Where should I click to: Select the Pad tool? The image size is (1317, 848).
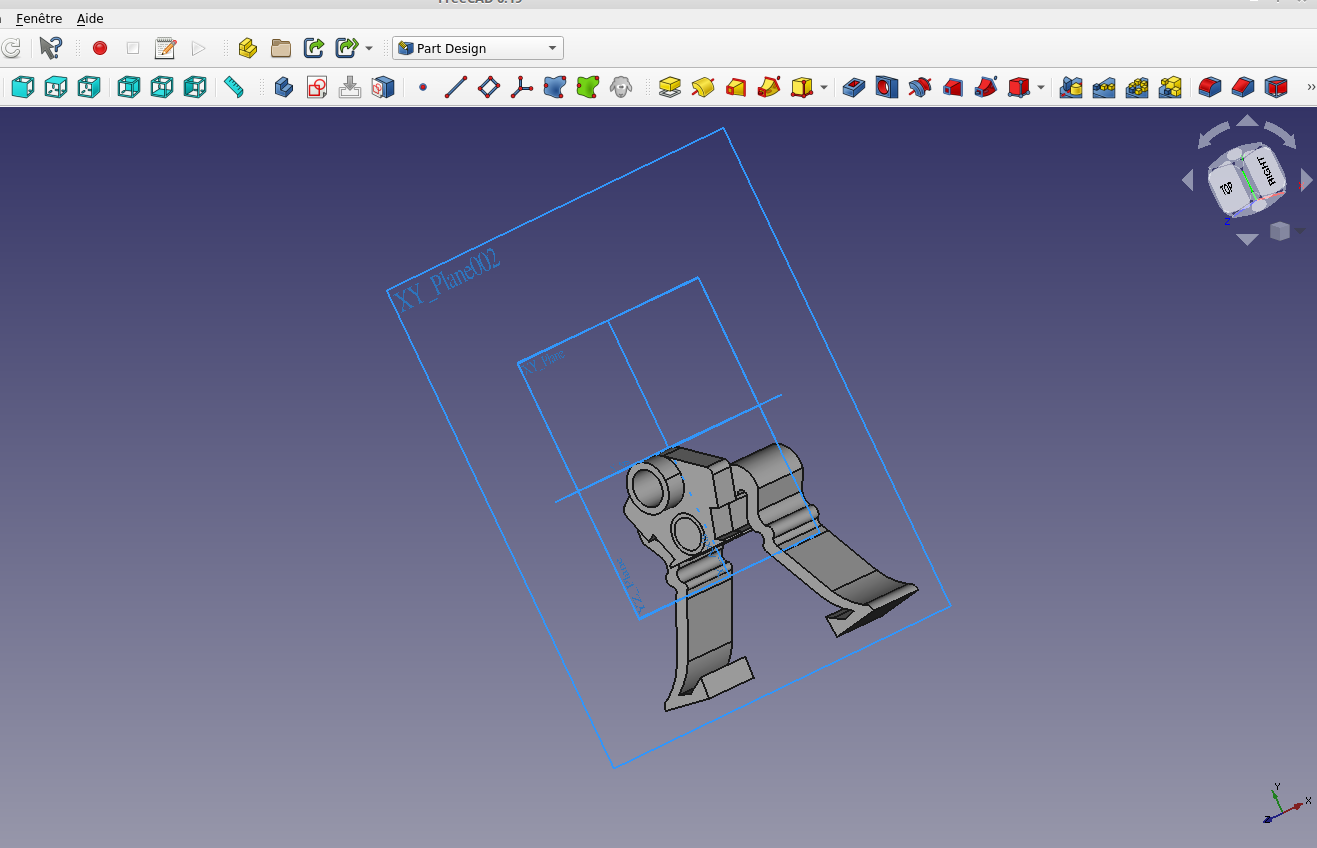(670, 88)
